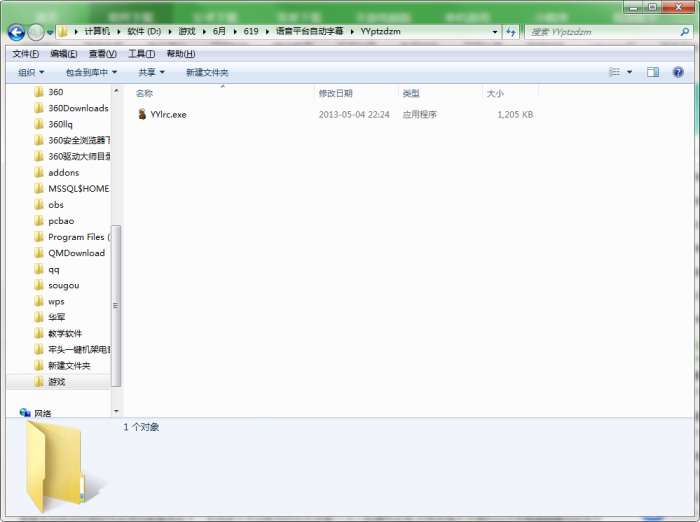Image resolution: width=700 pixels, height=522 pixels.
Task: Click the 619 breadcrumb segment
Action: [x=251, y=31]
